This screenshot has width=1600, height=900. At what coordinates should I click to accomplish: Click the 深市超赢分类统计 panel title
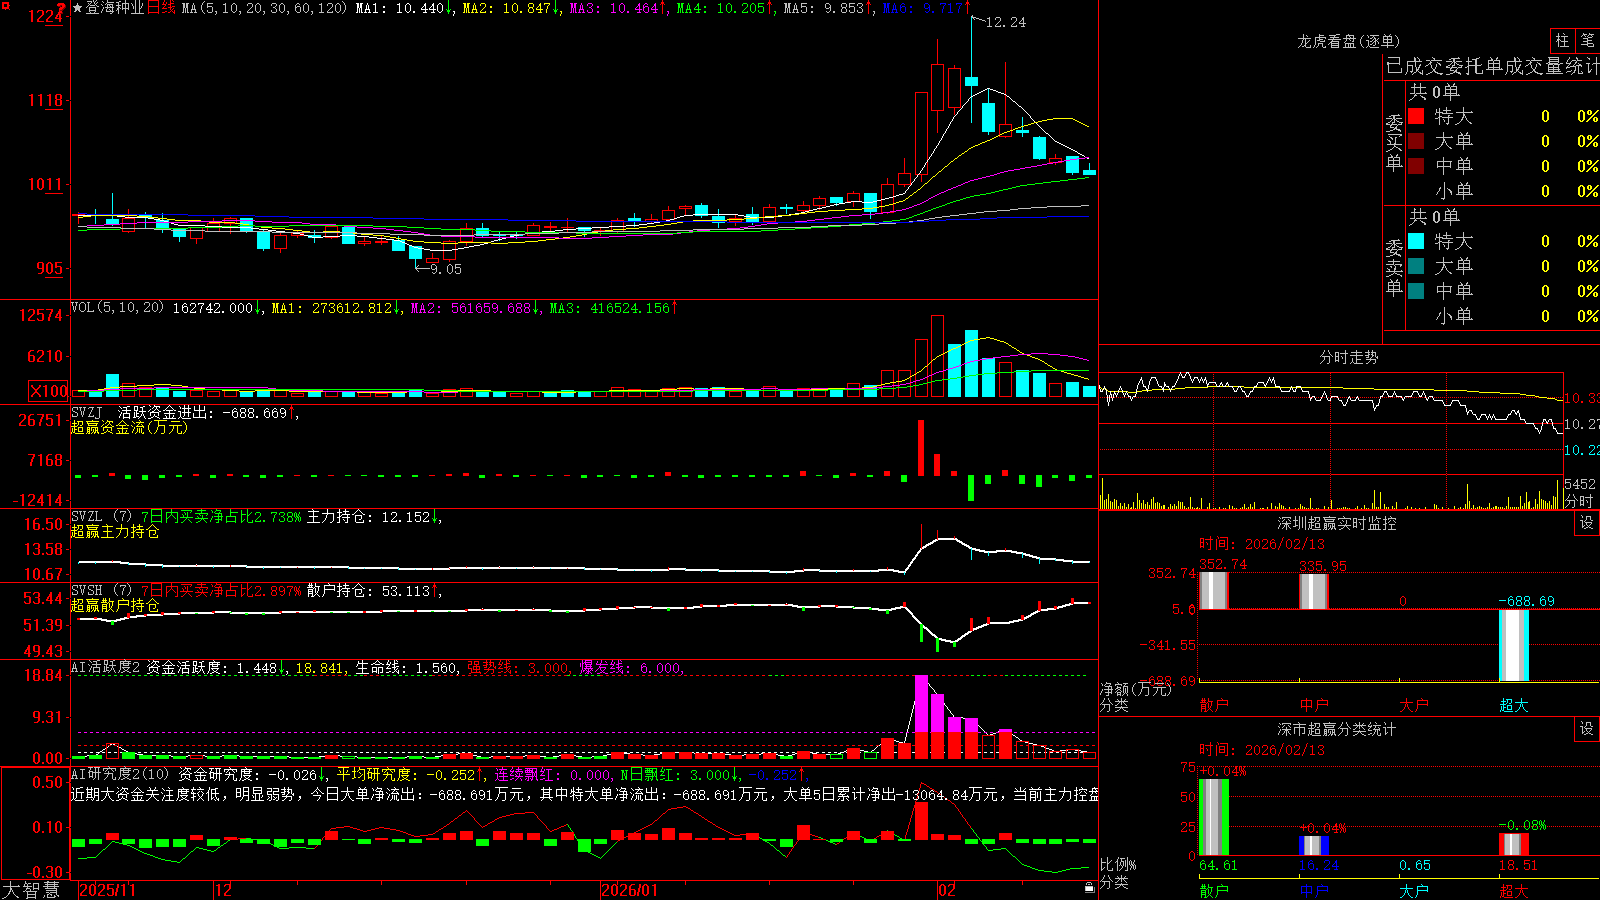pos(1337,729)
